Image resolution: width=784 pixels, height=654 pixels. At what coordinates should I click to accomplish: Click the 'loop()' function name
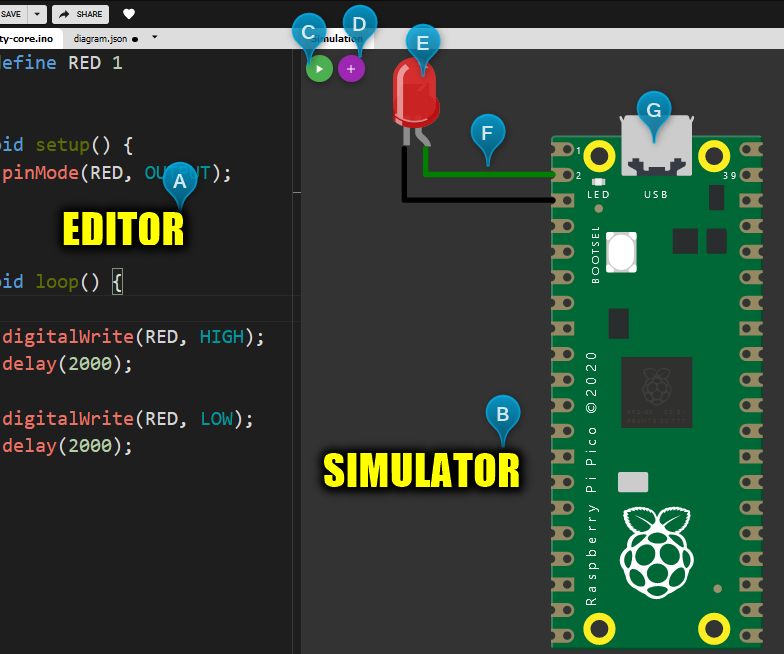(68, 282)
